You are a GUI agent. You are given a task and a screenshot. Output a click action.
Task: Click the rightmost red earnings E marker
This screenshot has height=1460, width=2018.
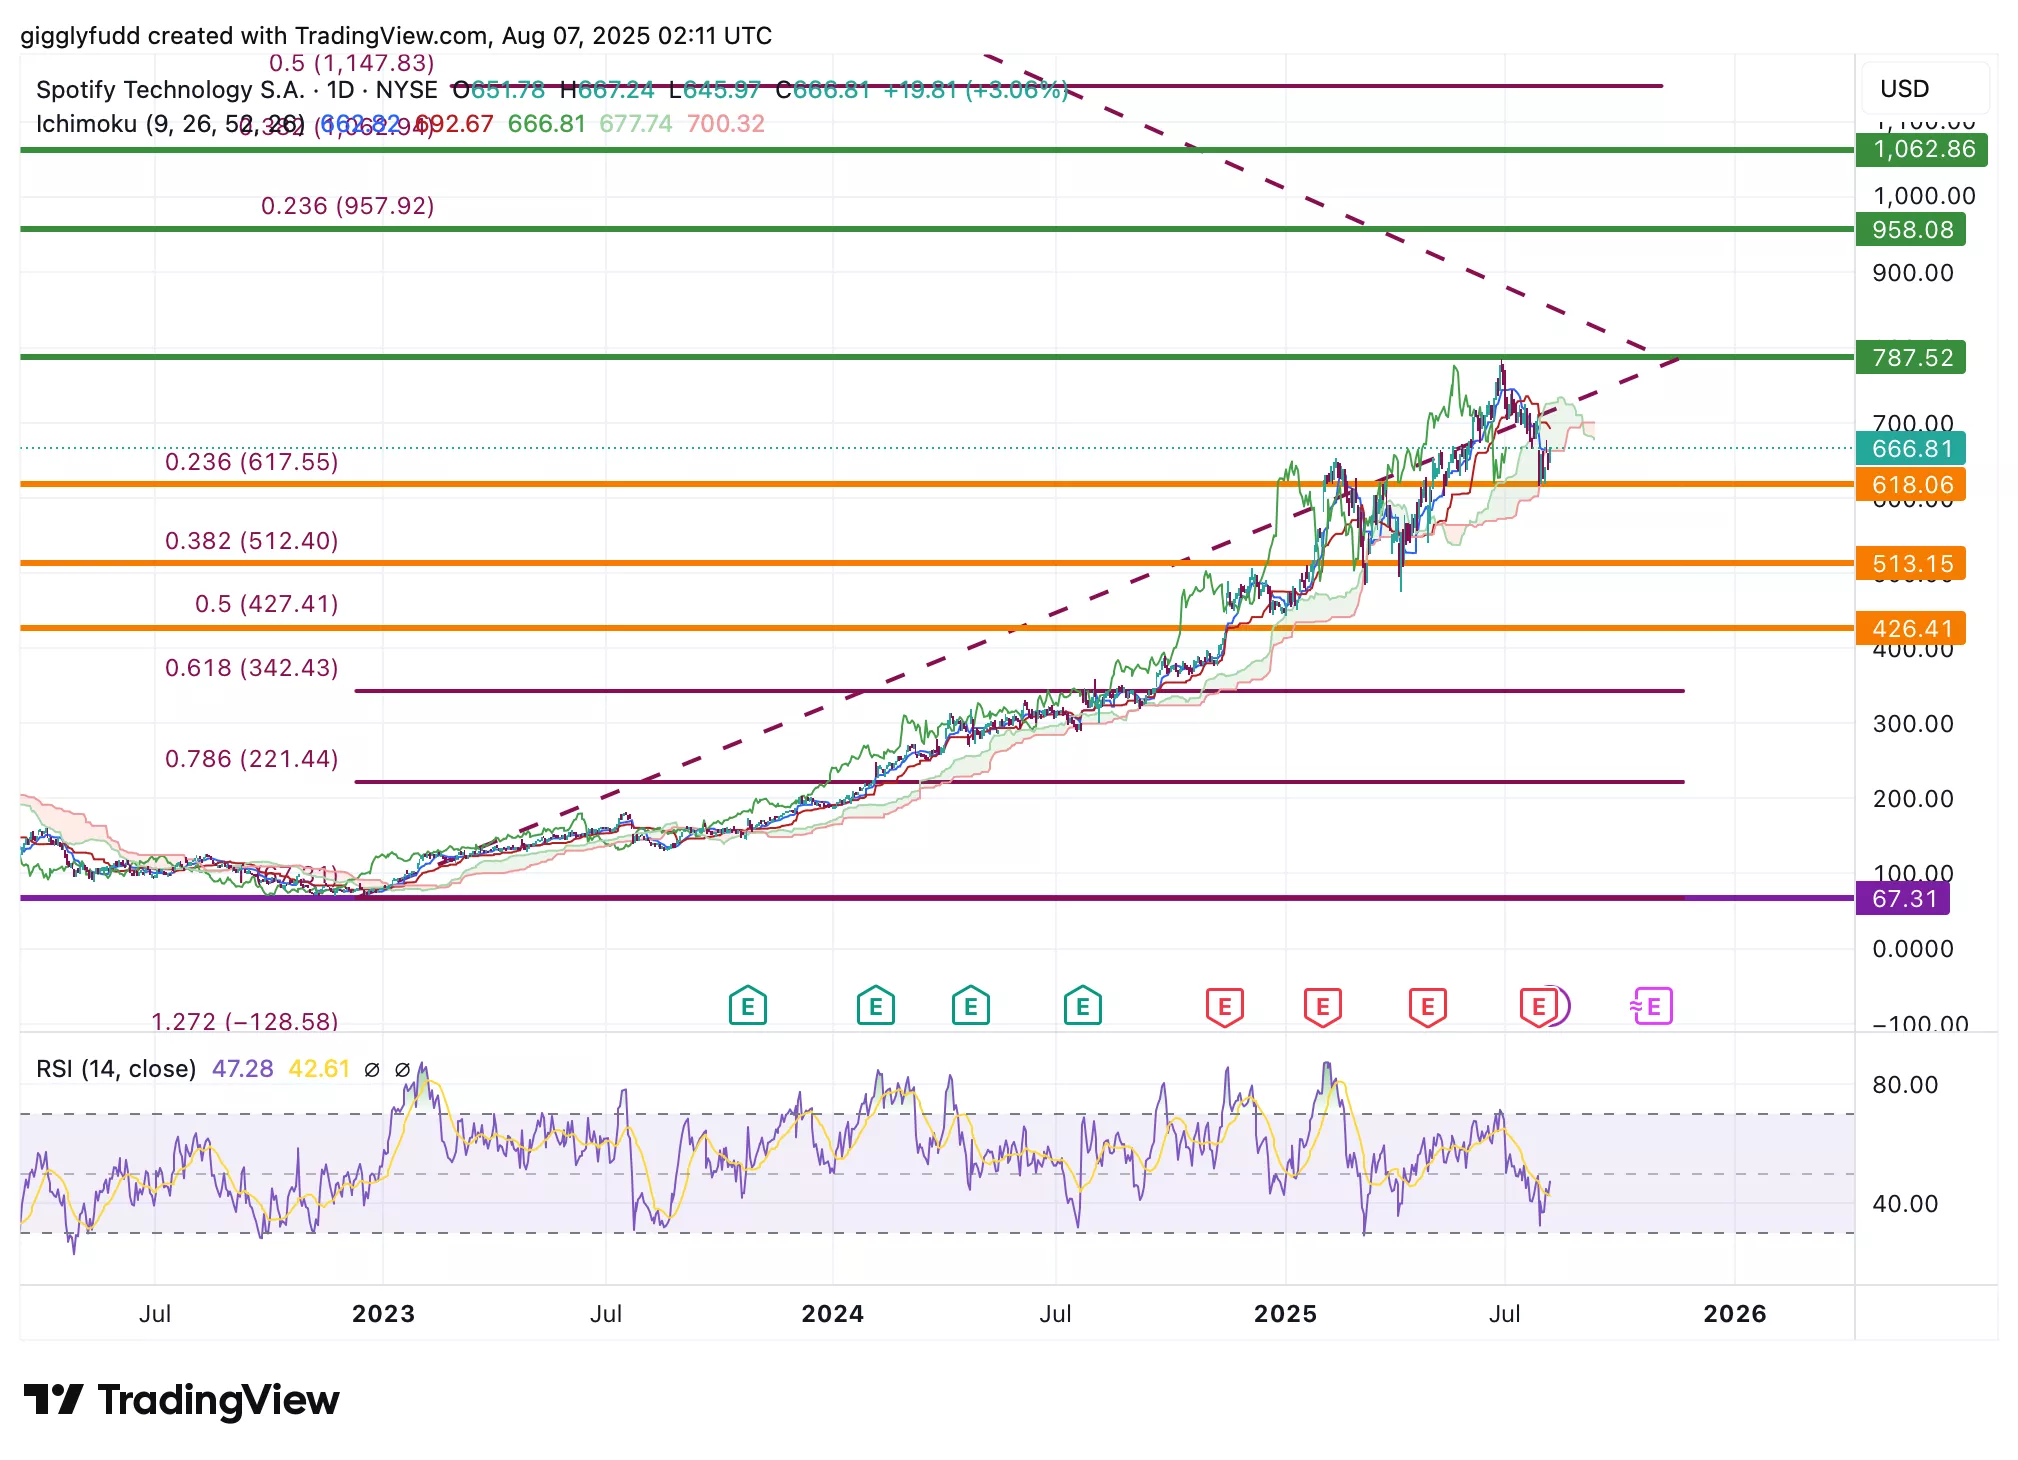point(1538,1006)
